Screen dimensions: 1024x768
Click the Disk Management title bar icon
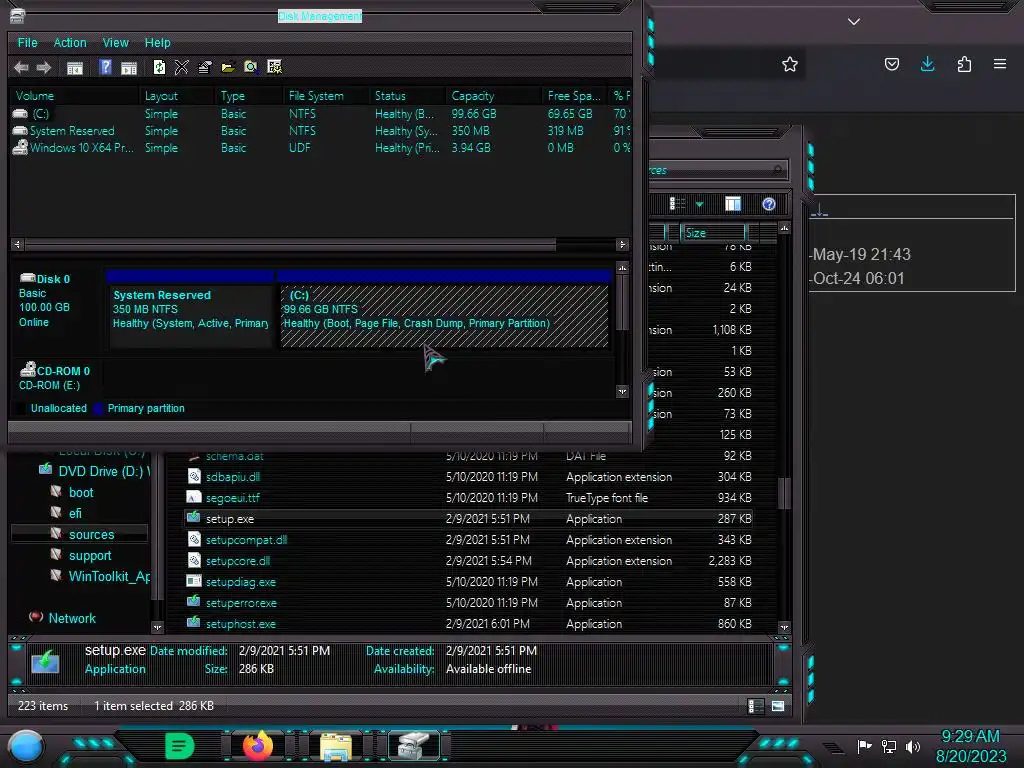[17, 16]
